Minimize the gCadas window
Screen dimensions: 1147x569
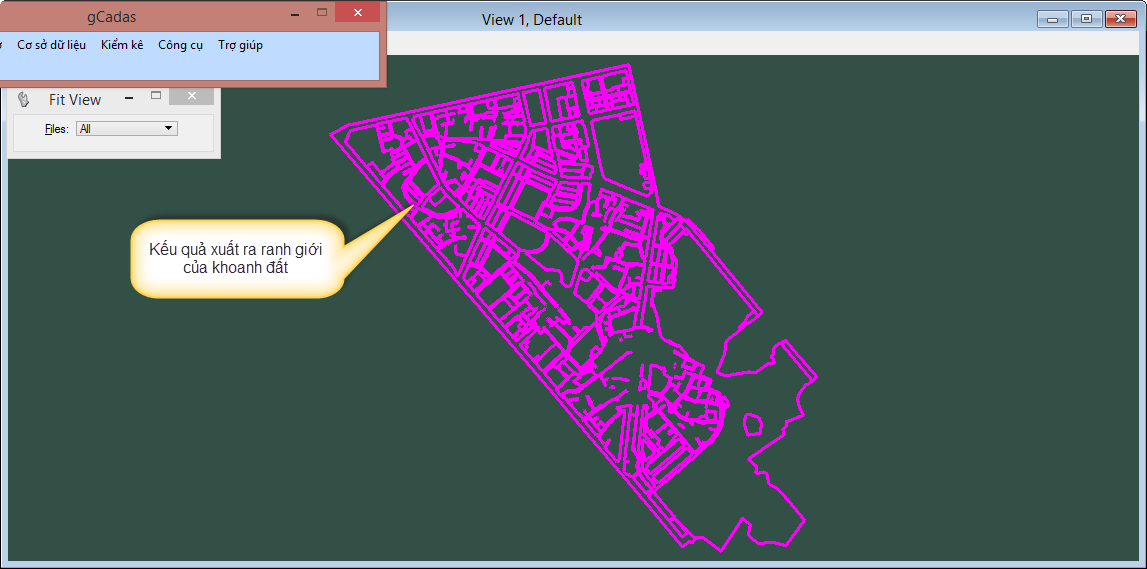(295, 14)
